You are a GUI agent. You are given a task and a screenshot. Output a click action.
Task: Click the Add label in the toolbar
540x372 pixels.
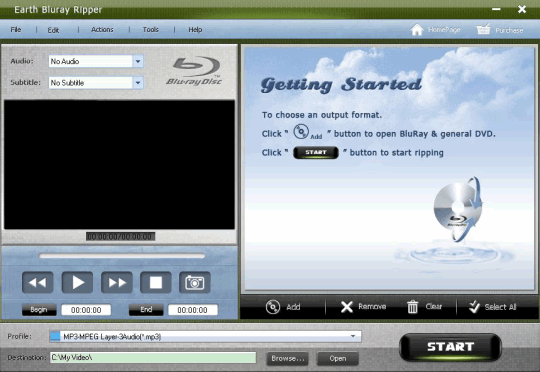click(x=293, y=307)
